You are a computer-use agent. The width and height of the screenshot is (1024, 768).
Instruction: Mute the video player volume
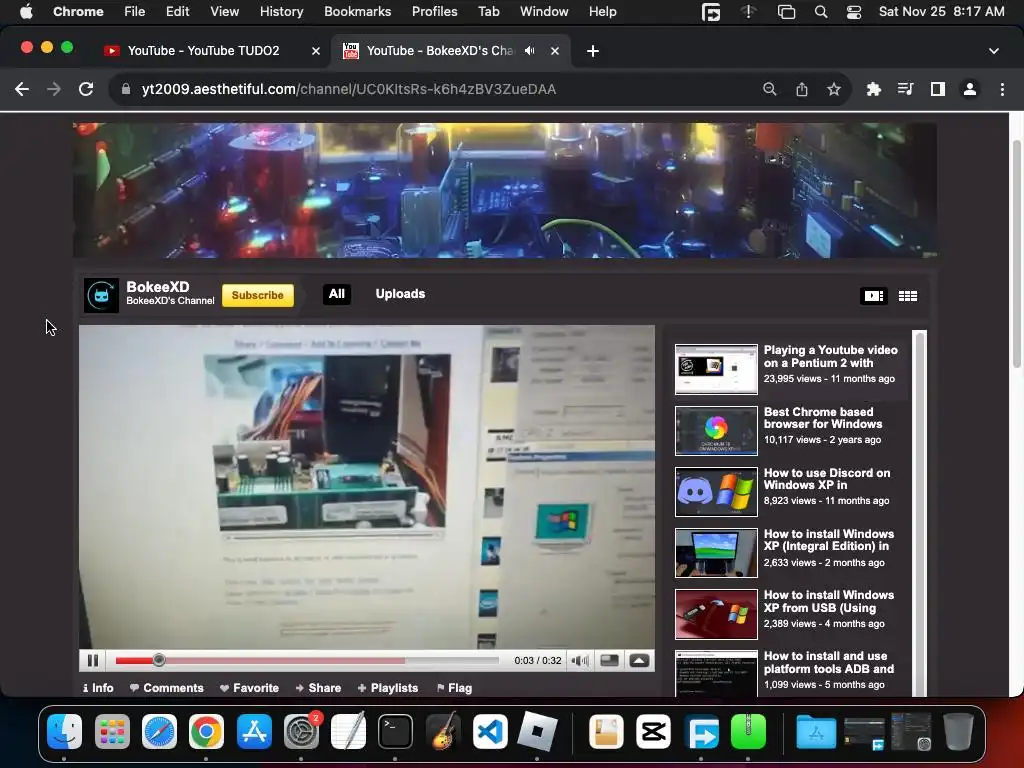pos(579,660)
